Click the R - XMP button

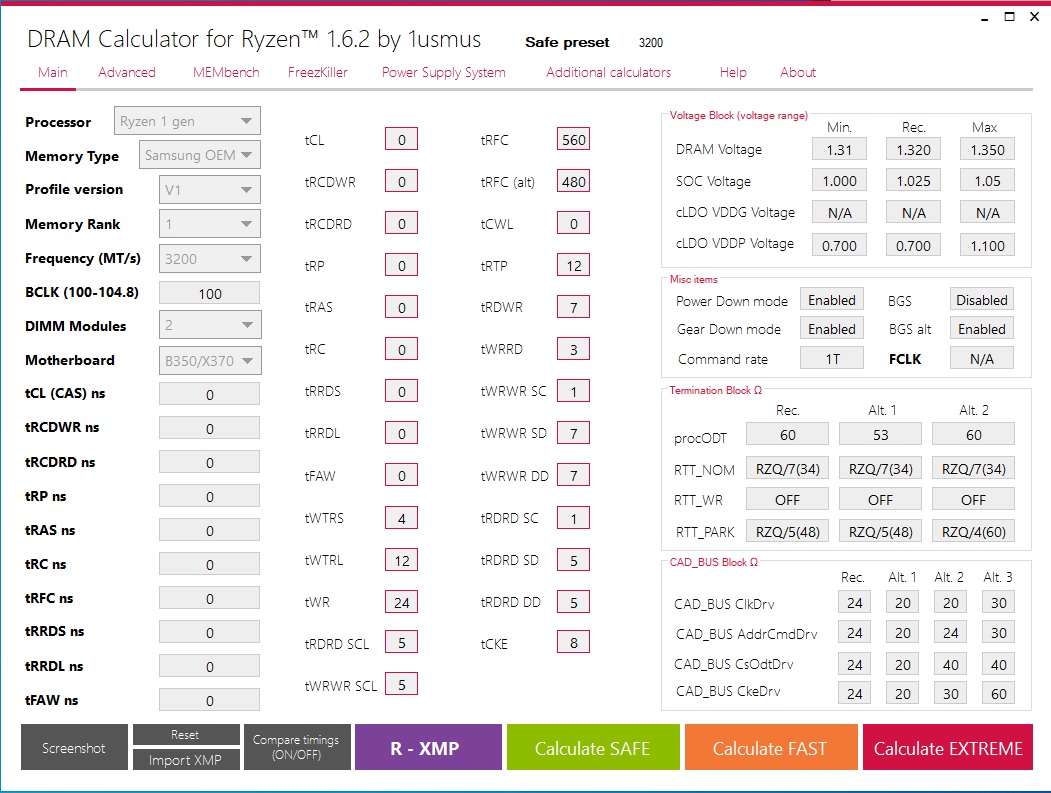[x=428, y=747]
